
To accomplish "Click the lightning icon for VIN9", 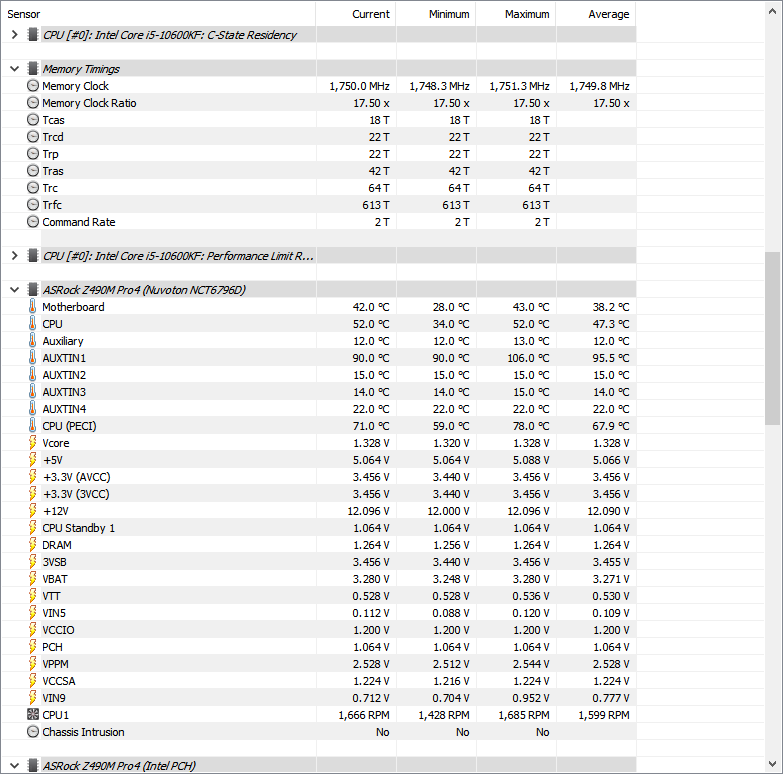I will tap(32, 698).
